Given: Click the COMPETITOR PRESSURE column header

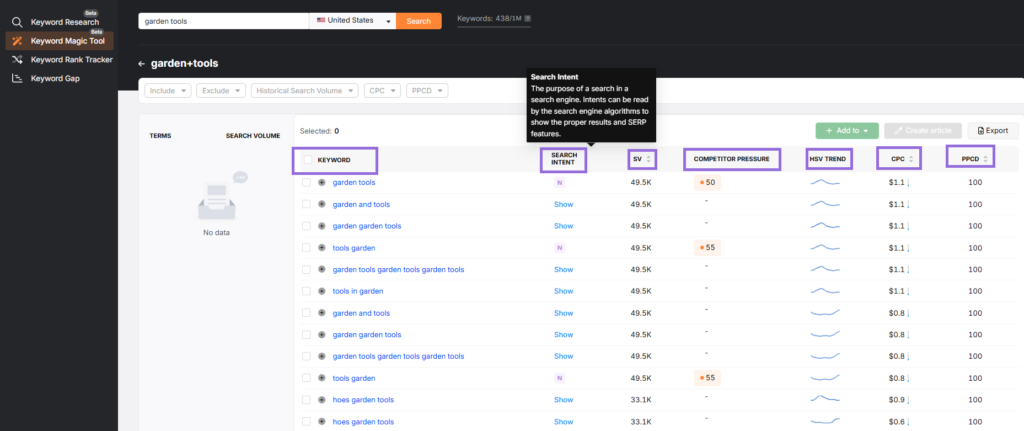Looking at the screenshot, I should point(731,159).
